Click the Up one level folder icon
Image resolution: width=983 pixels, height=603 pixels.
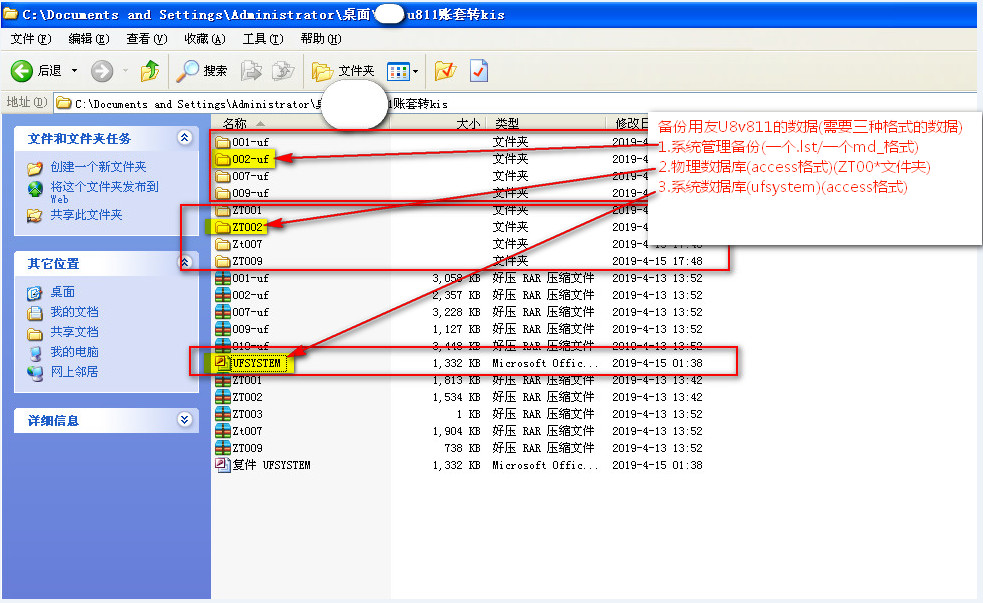[150, 71]
